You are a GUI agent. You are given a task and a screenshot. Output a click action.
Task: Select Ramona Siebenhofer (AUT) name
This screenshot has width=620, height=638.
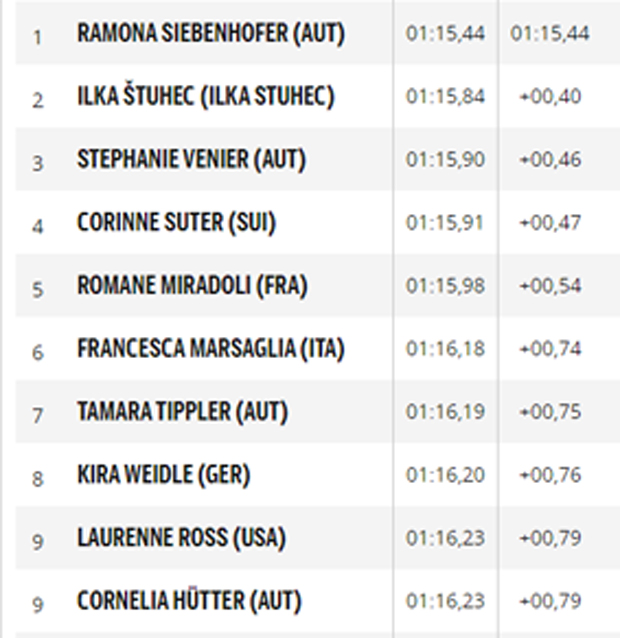click(x=211, y=33)
